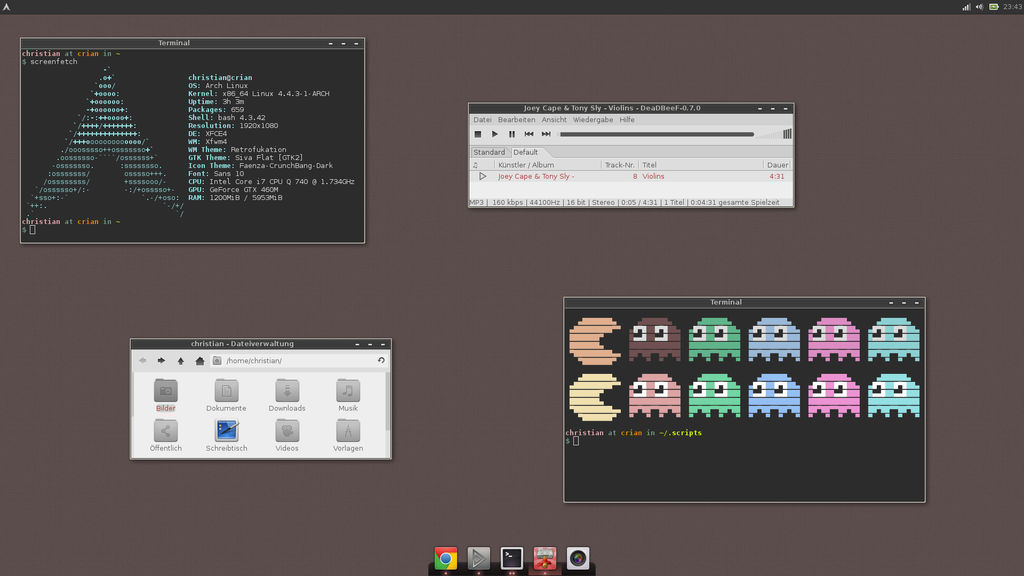Image resolution: width=1024 pixels, height=576 pixels.
Task: Open the Hilfe menu
Action: (x=627, y=120)
